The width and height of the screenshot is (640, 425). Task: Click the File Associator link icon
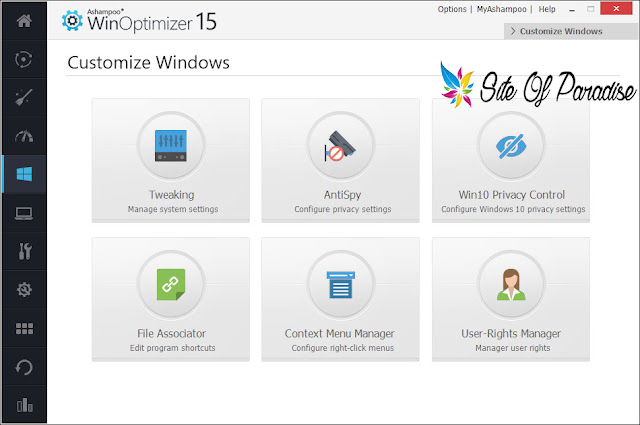(171, 285)
